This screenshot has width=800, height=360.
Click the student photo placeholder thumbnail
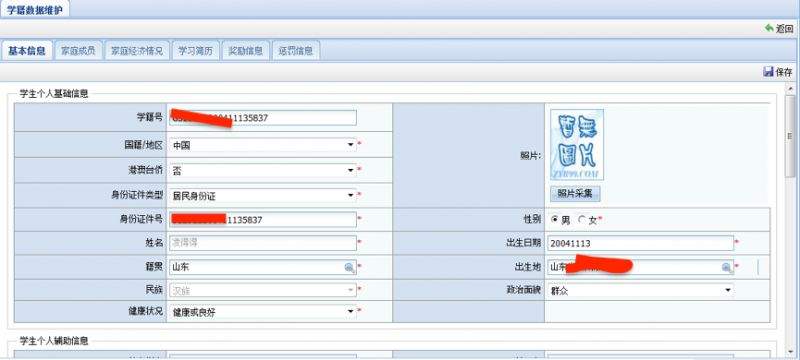pyautogui.click(x=577, y=145)
